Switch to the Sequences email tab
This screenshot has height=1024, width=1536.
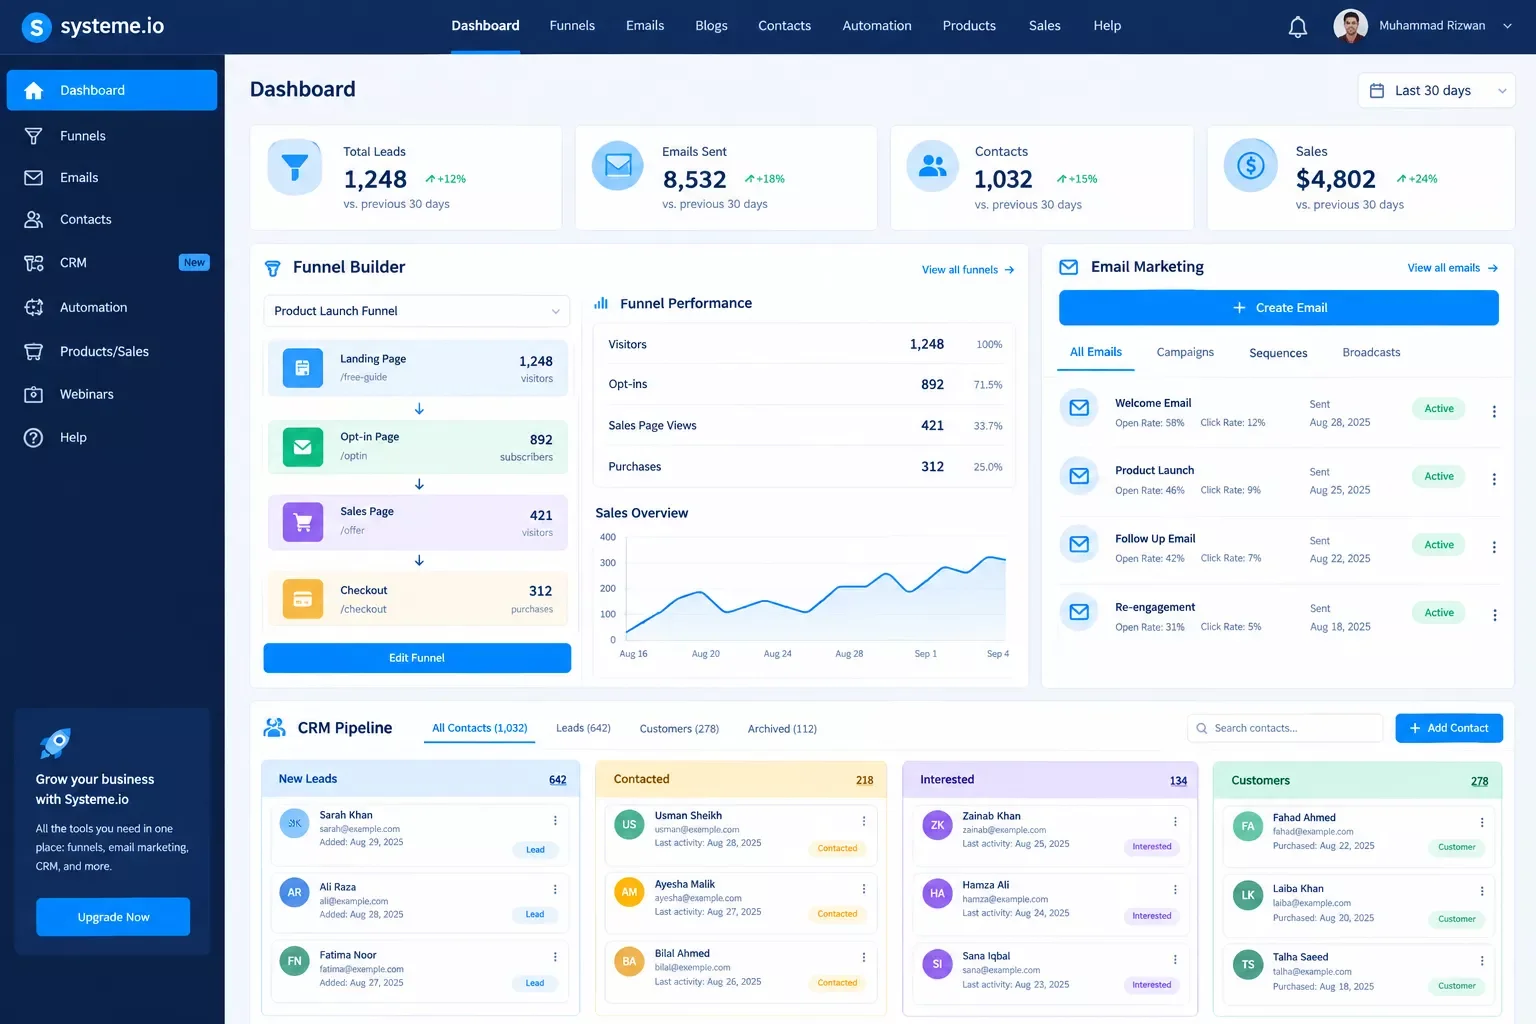coord(1278,353)
